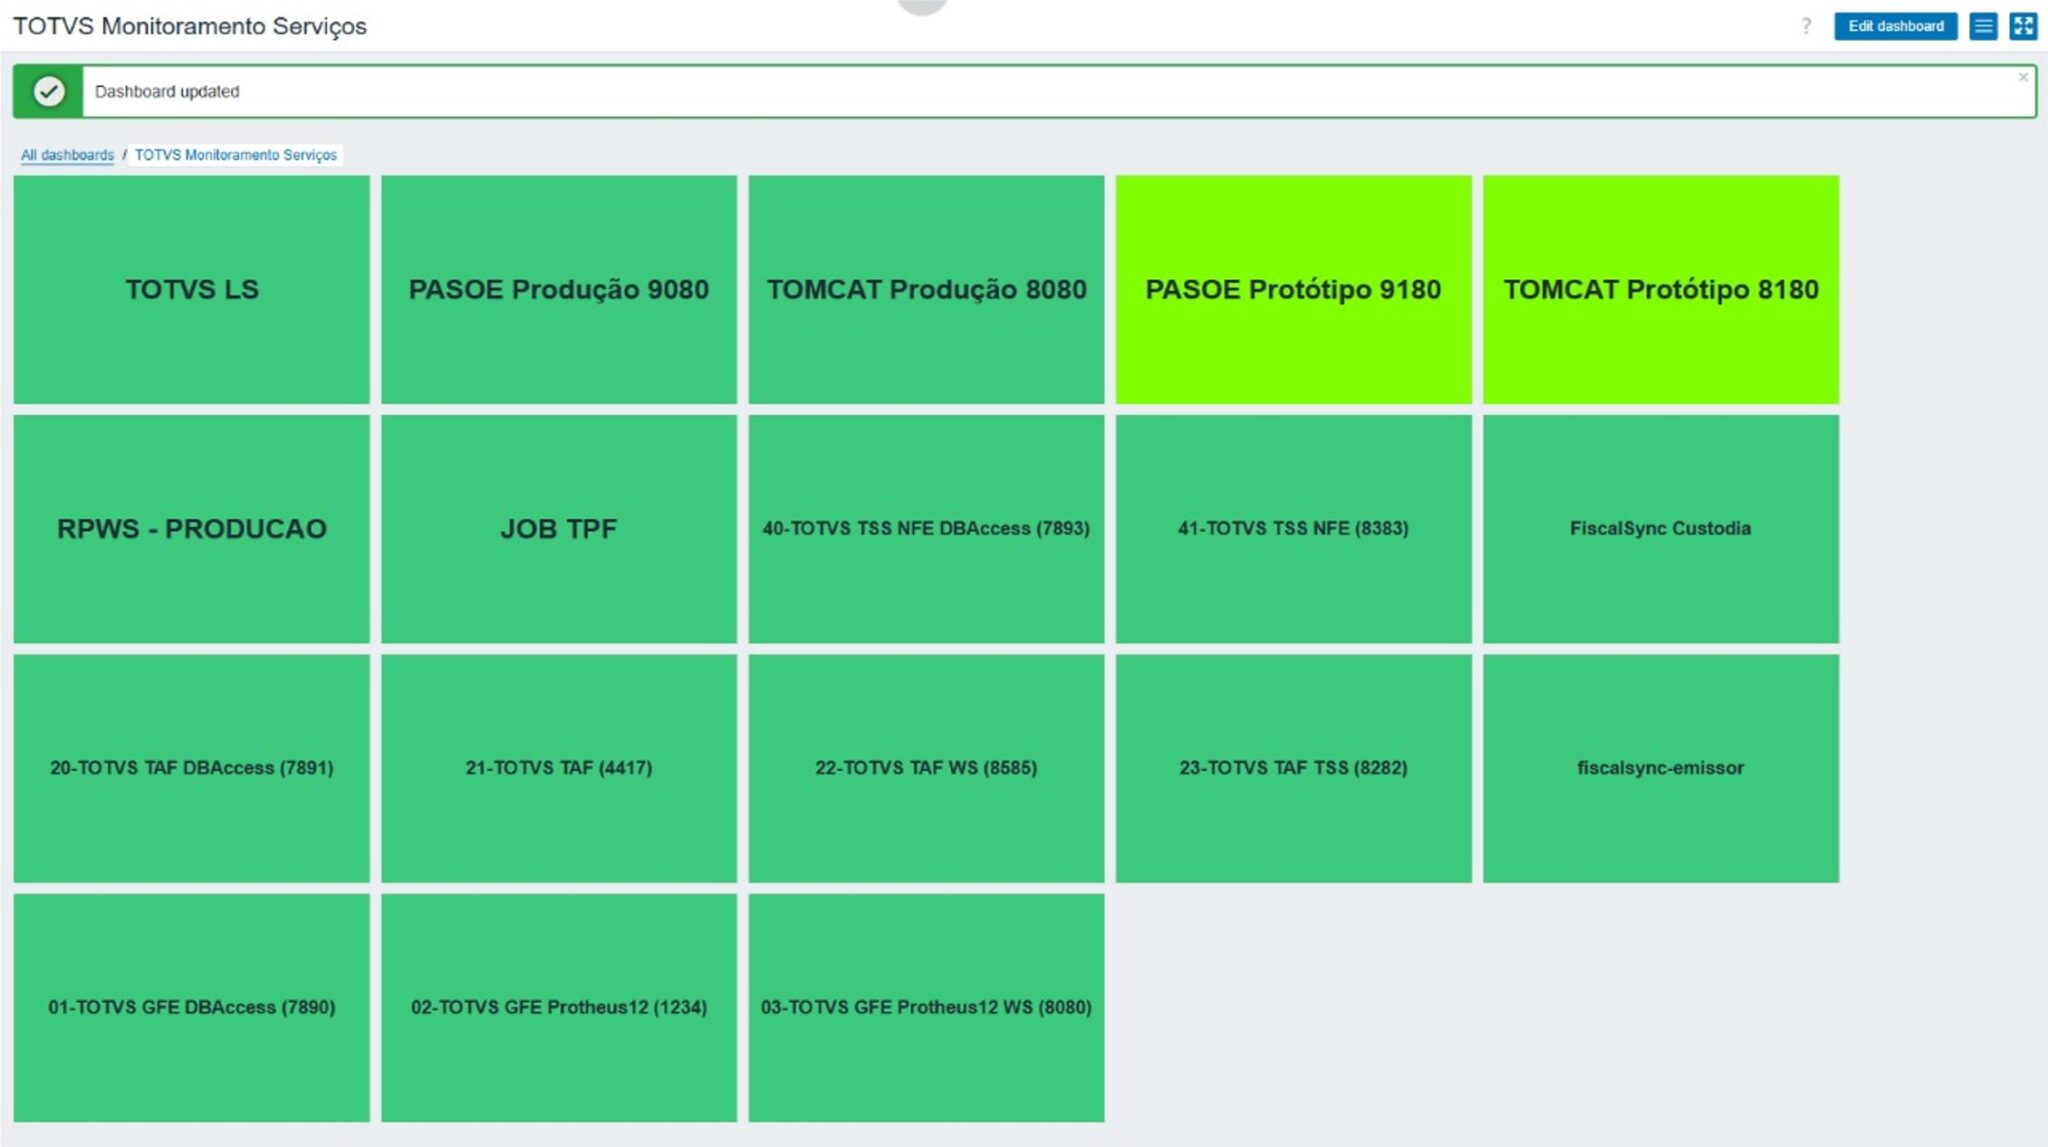The image size is (2048, 1147).
Task: Open the fiscalsync-emissor service tile
Action: (1660, 768)
